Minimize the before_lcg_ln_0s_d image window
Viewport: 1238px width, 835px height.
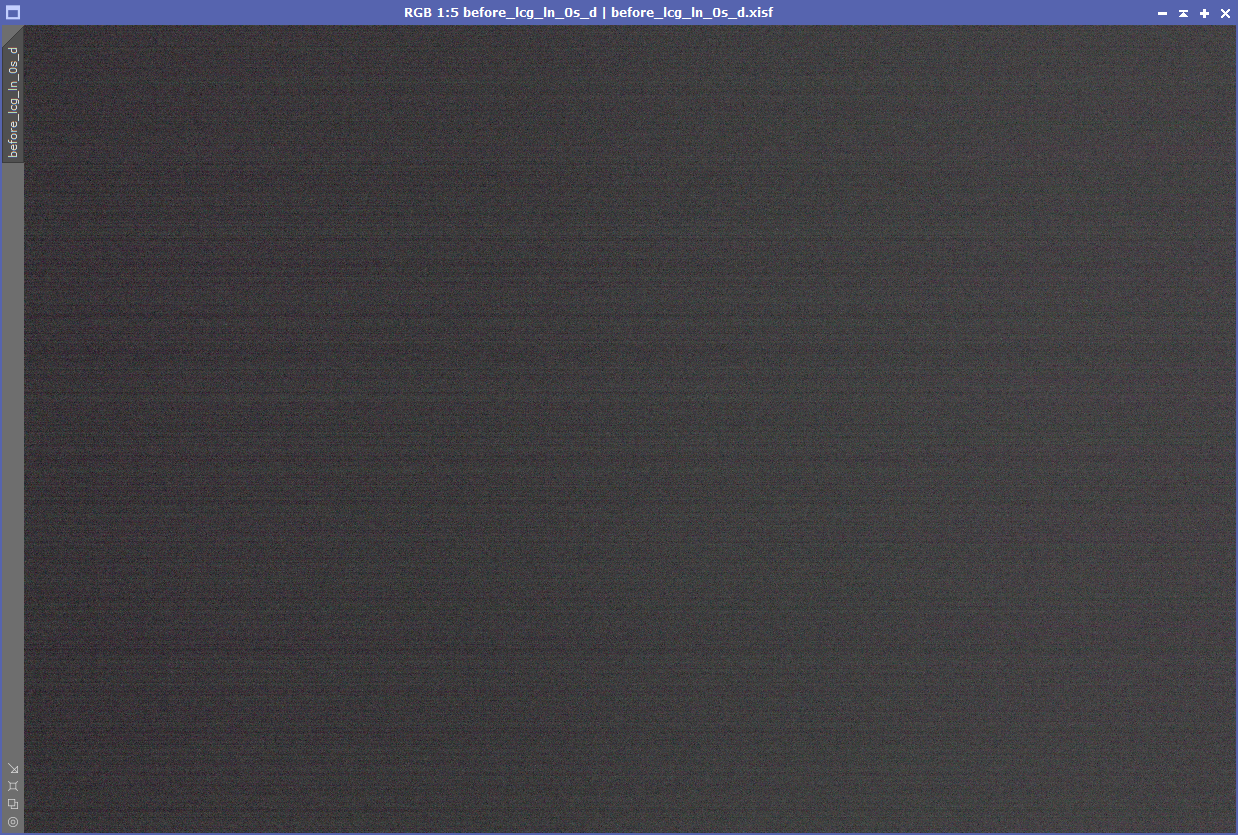tap(1162, 13)
